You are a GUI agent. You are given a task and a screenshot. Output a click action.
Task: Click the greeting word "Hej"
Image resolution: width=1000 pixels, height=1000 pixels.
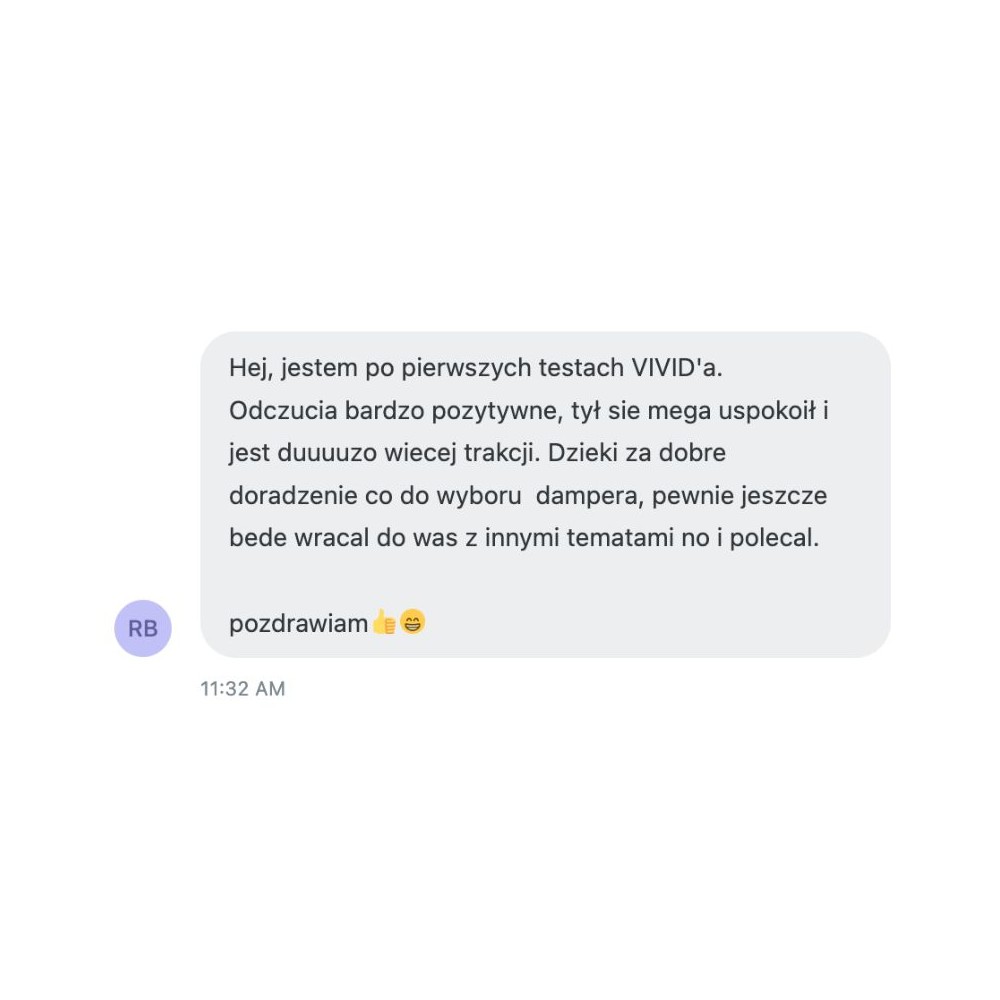pos(249,369)
